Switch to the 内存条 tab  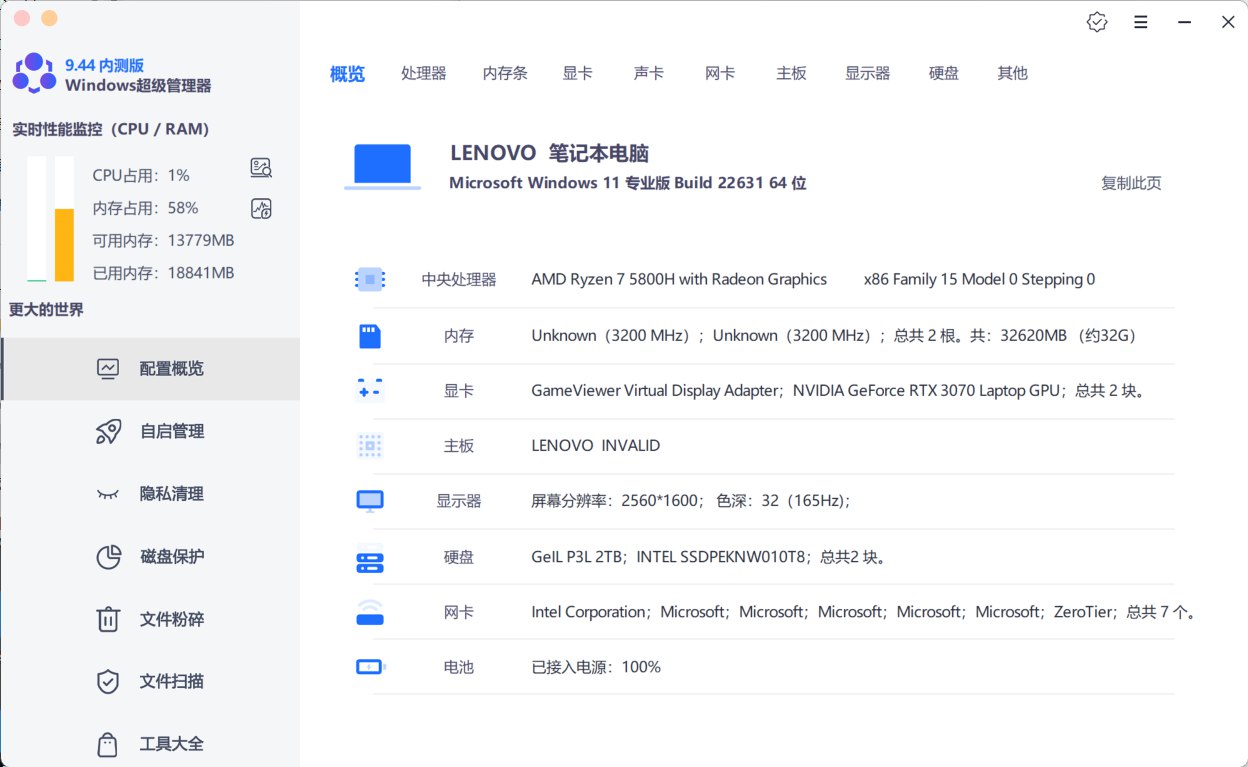pyautogui.click(x=505, y=73)
